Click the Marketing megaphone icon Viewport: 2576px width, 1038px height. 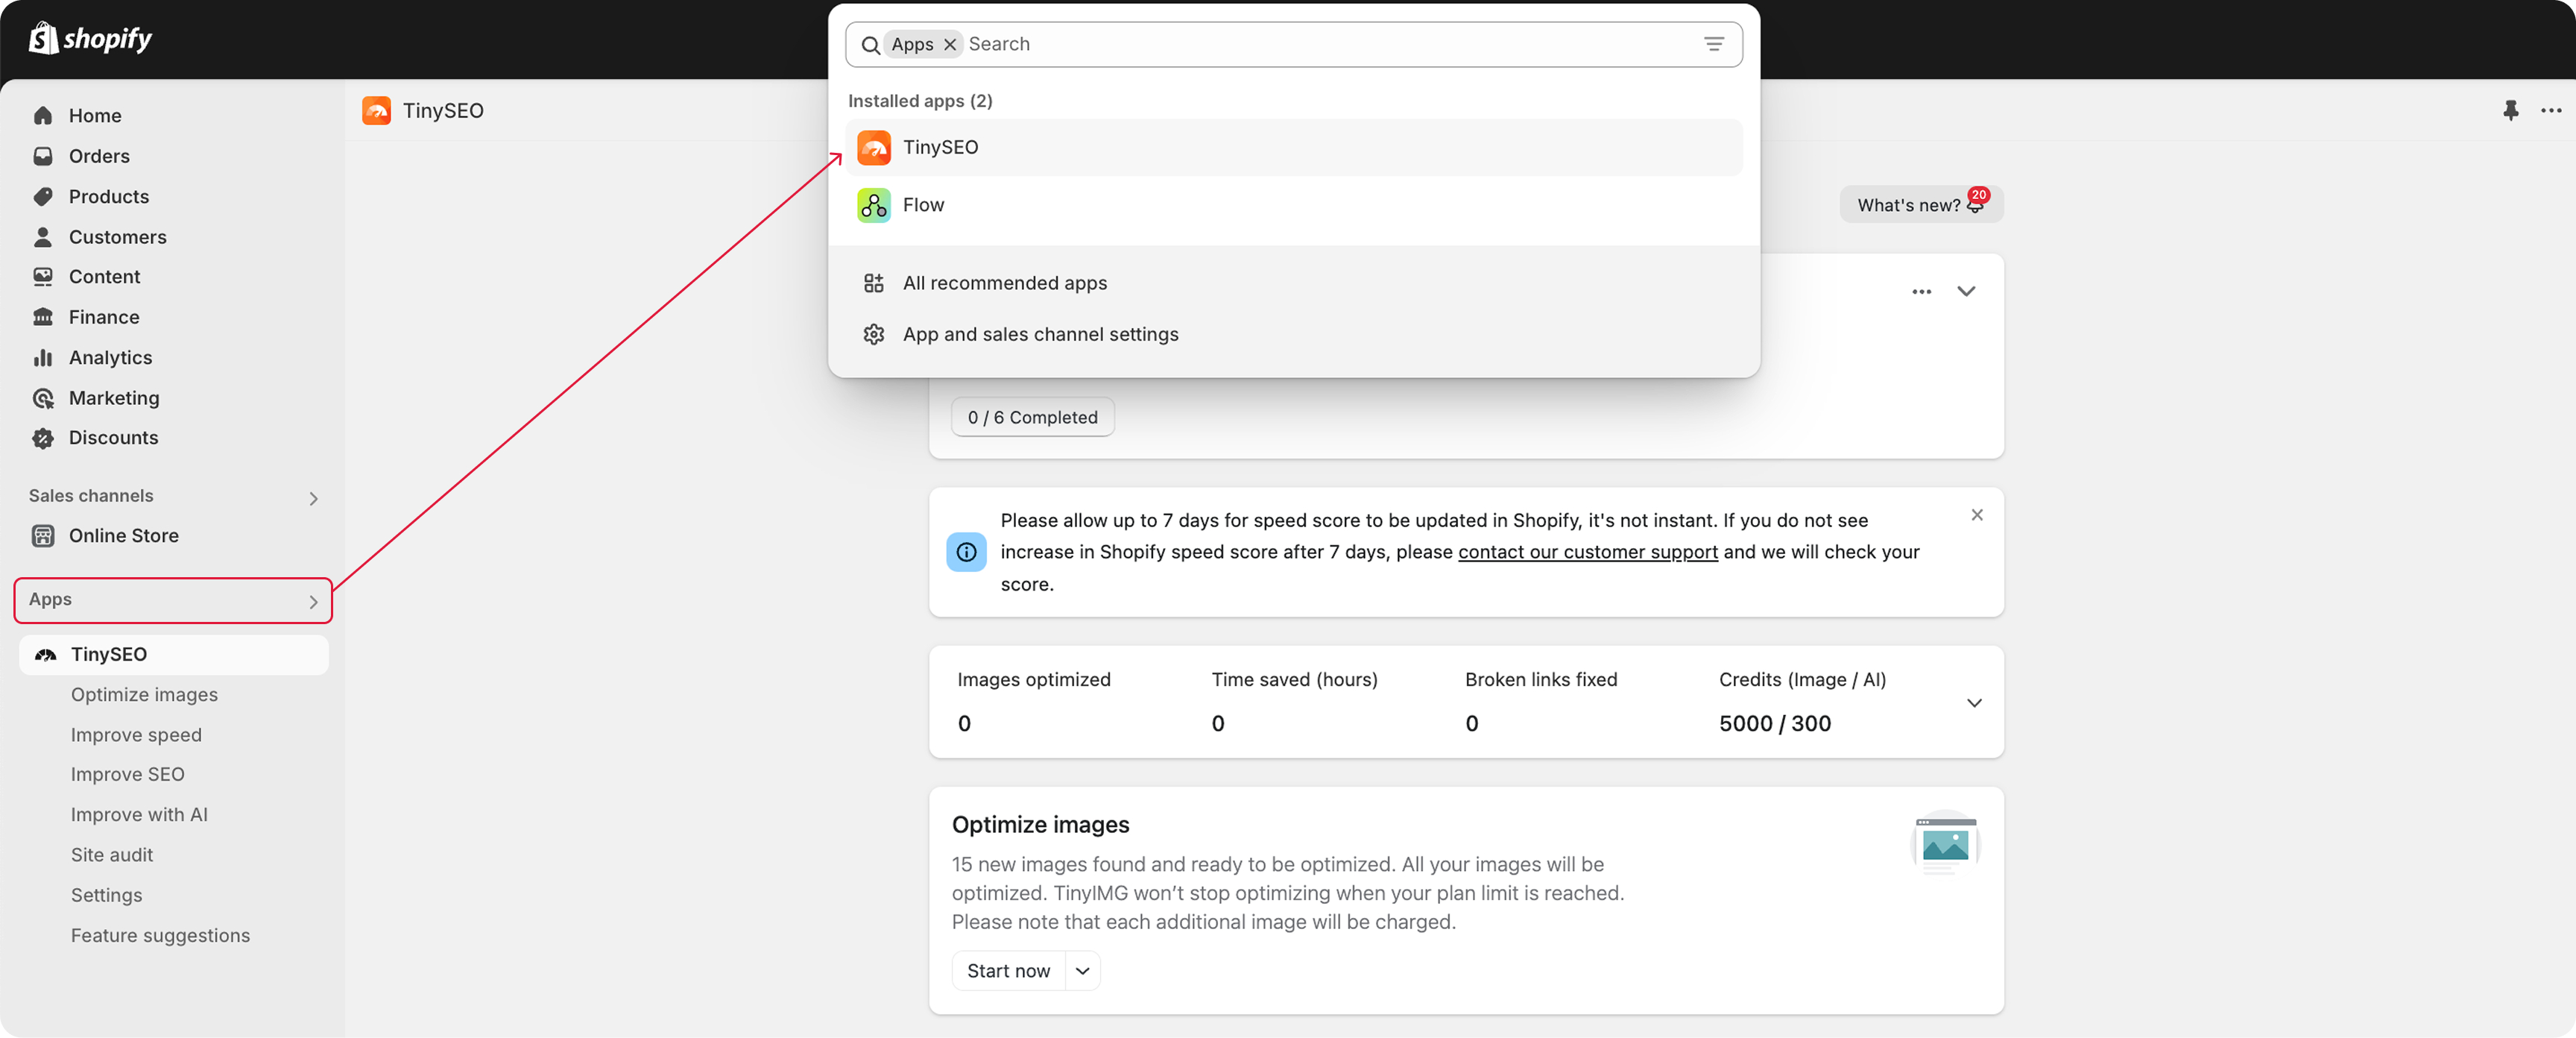coord(44,397)
